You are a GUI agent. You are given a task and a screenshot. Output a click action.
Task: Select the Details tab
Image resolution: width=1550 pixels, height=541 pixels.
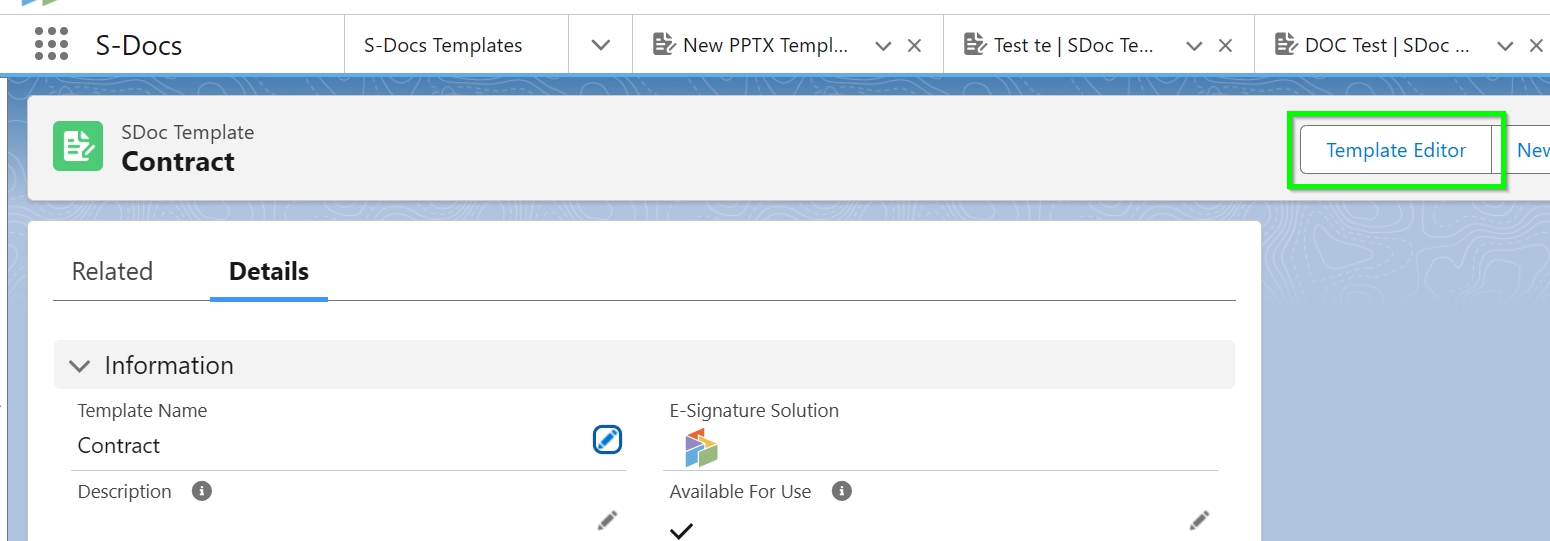click(268, 272)
